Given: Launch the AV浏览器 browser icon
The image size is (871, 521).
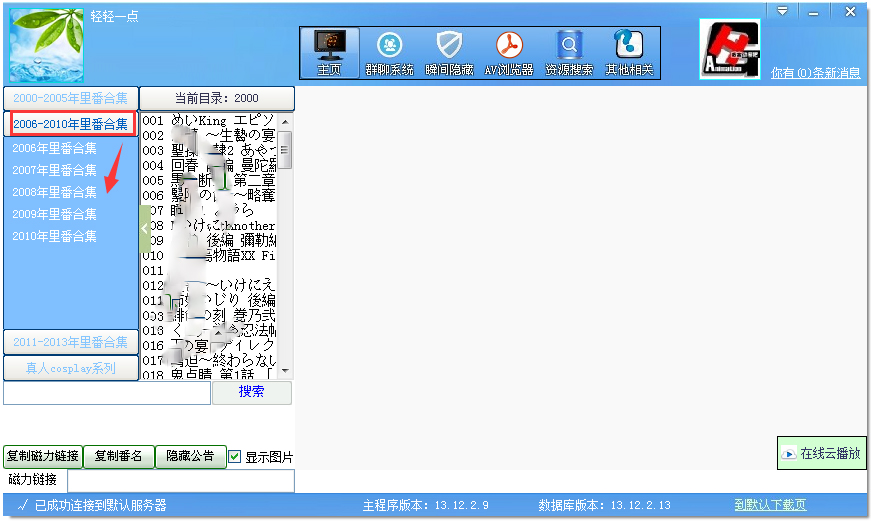Looking at the screenshot, I should (x=509, y=53).
